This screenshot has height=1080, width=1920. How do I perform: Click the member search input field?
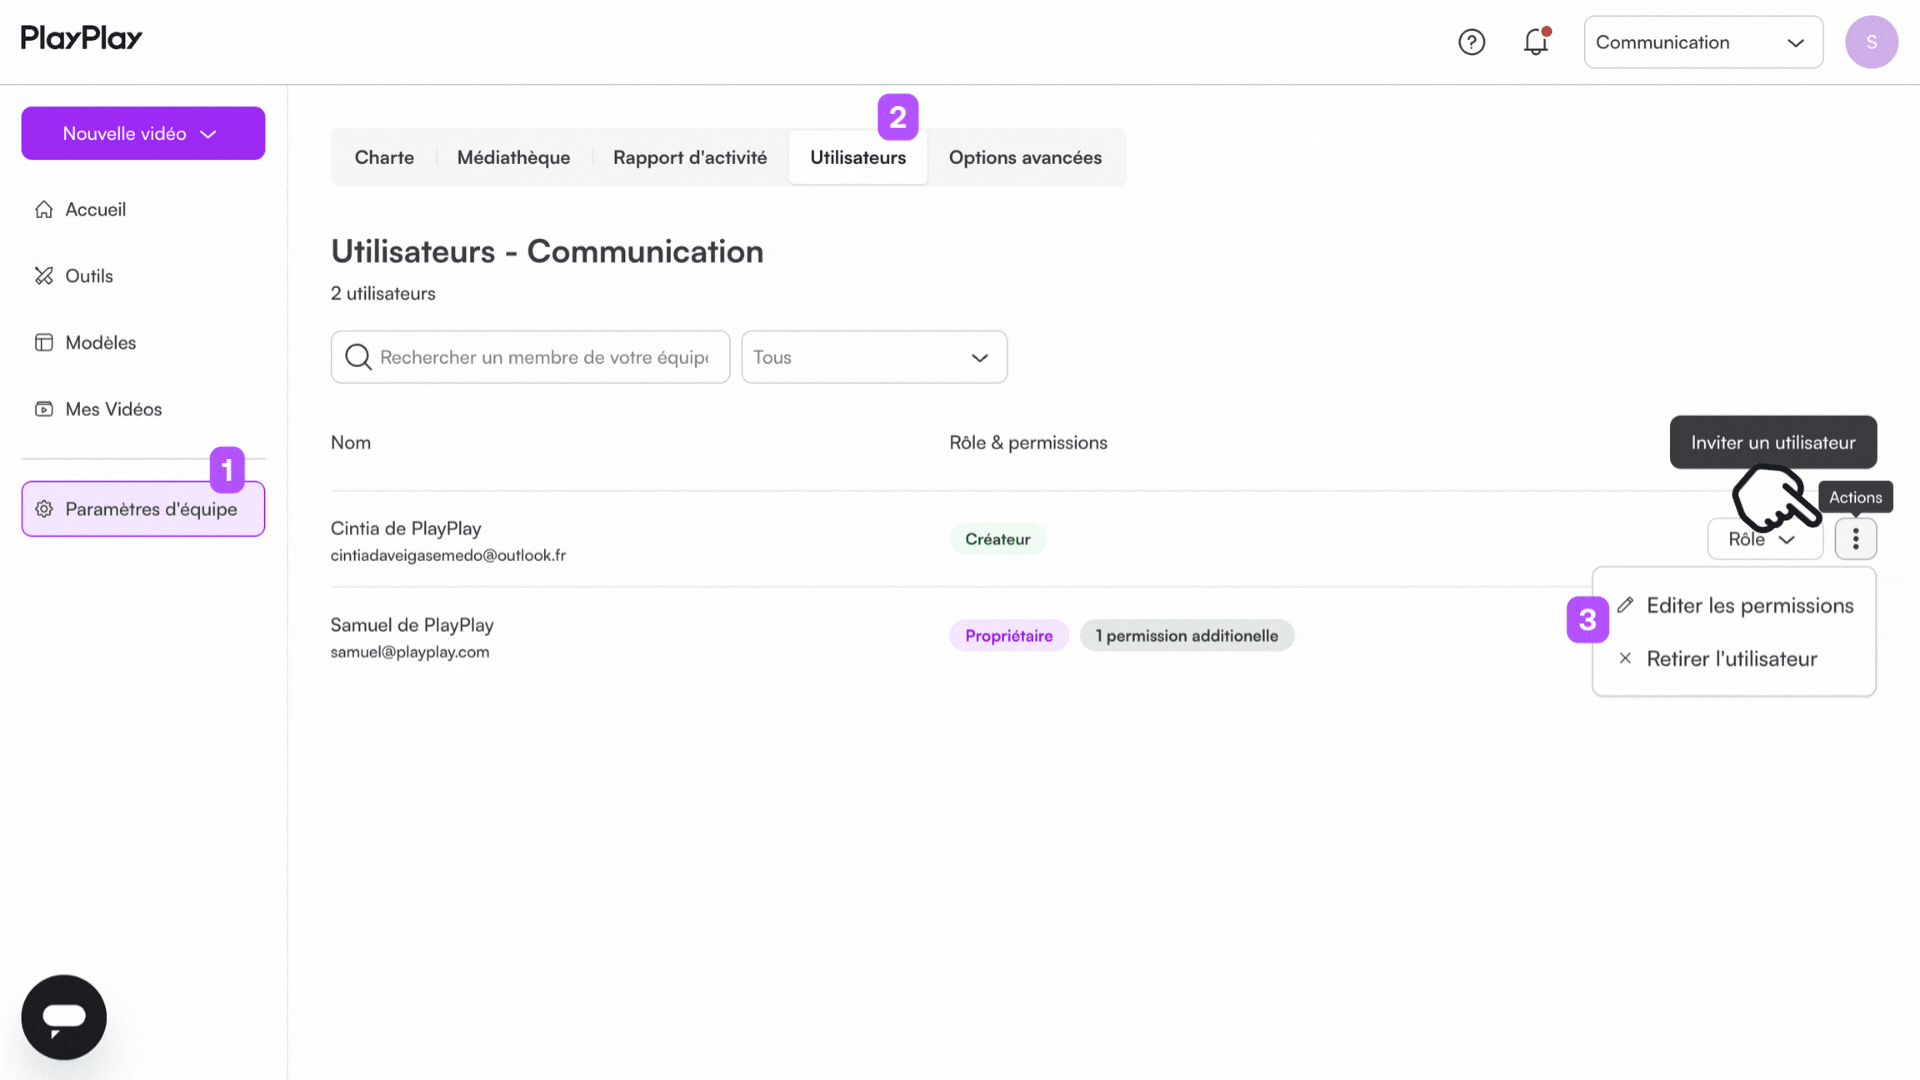click(x=530, y=357)
